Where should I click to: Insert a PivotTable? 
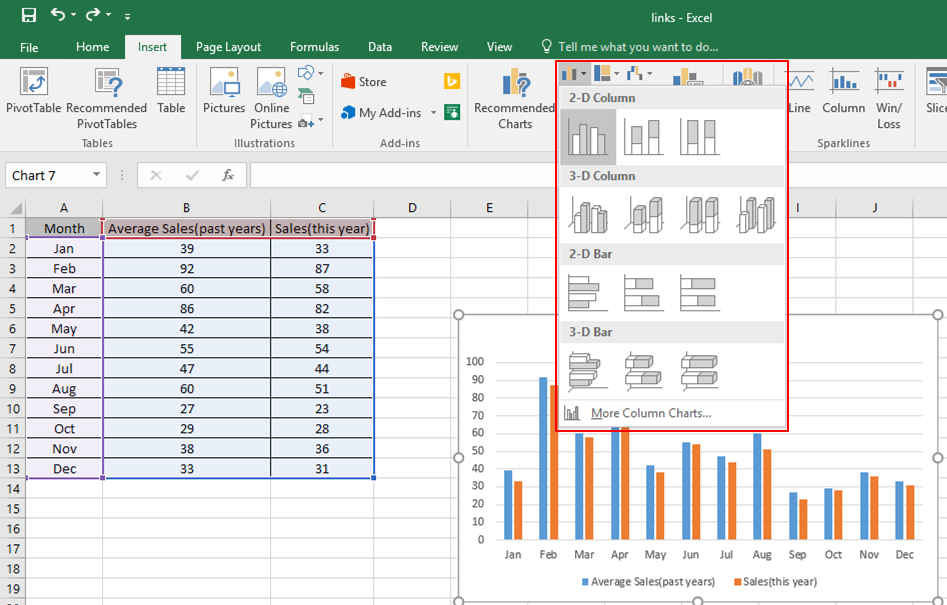coord(34,91)
